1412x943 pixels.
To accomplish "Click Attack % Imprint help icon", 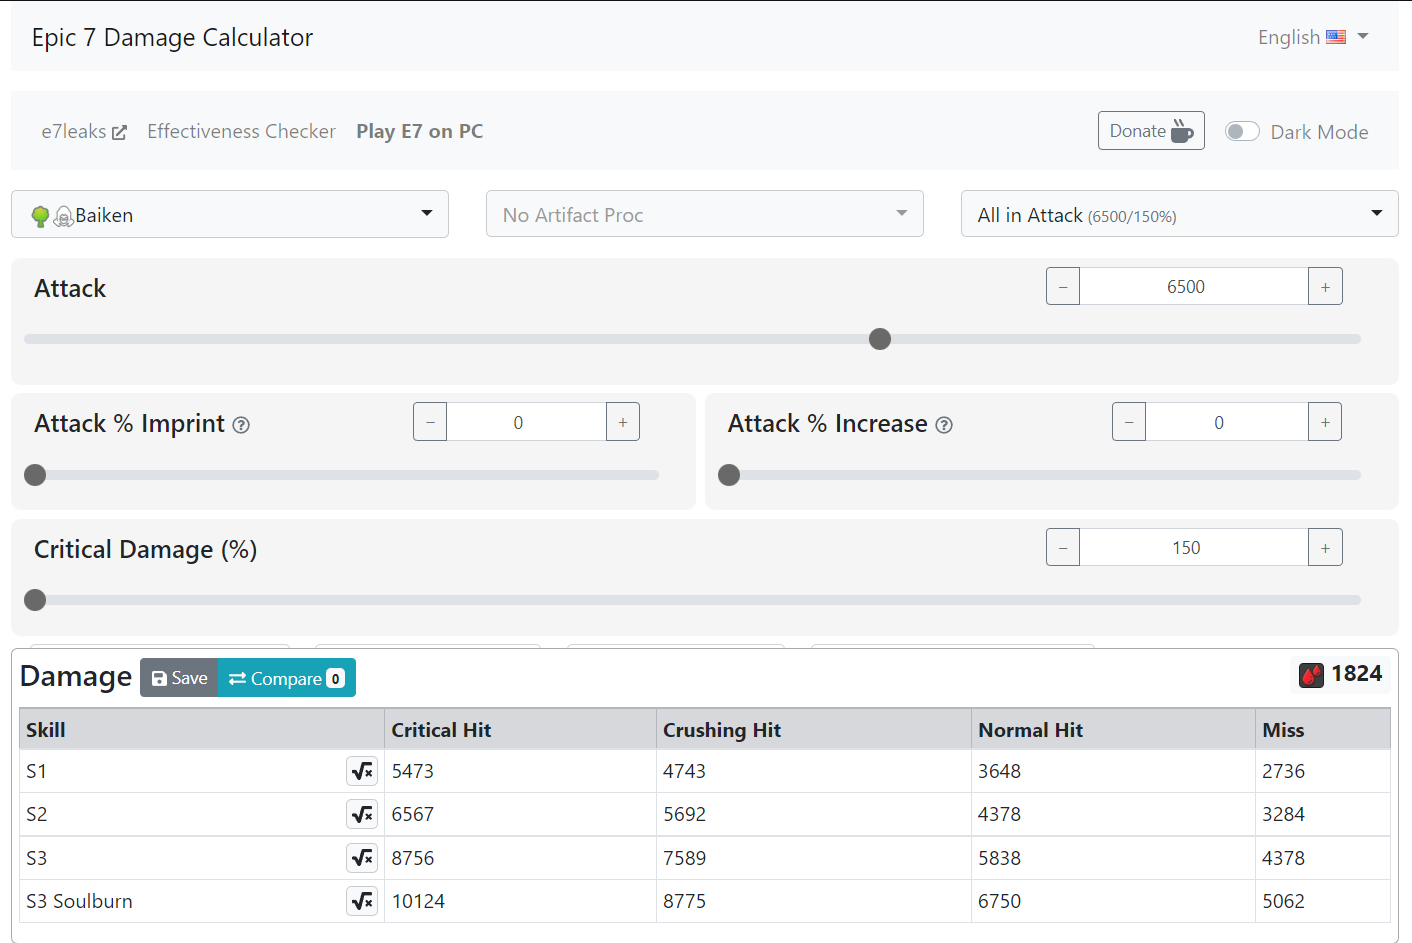I will (241, 425).
